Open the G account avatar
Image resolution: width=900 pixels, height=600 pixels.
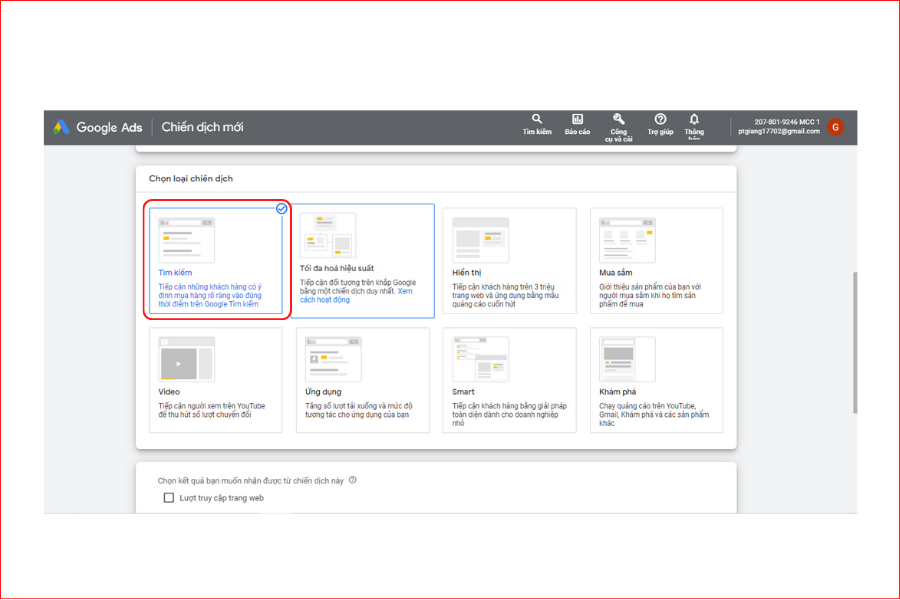tap(836, 127)
